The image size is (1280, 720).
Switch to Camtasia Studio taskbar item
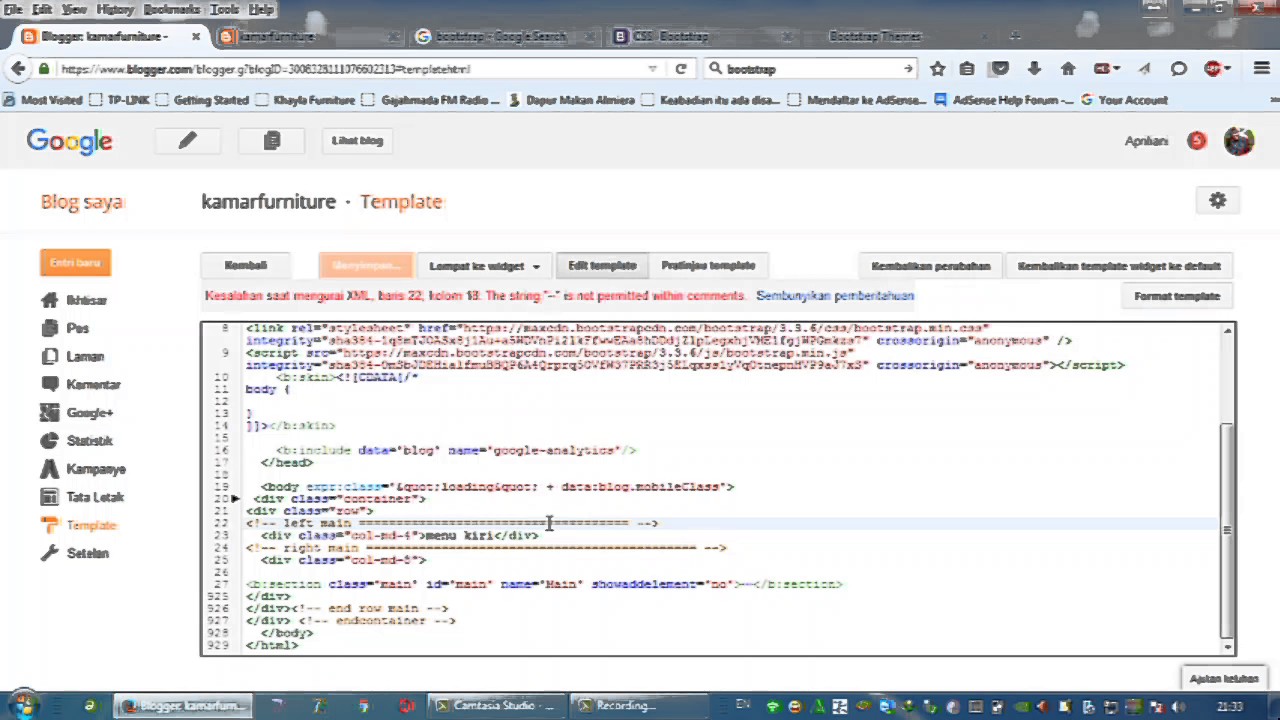[494, 705]
